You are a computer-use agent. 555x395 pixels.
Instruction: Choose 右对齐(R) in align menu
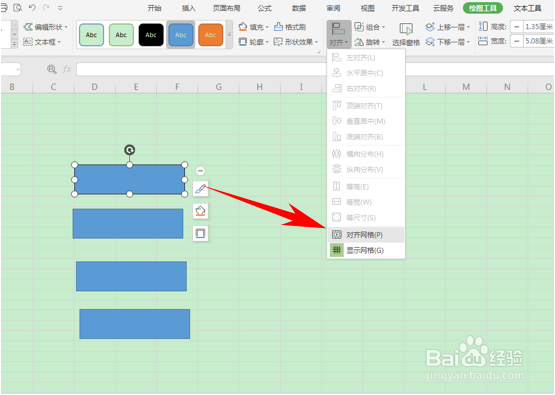pyautogui.click(x=366, y=89)
